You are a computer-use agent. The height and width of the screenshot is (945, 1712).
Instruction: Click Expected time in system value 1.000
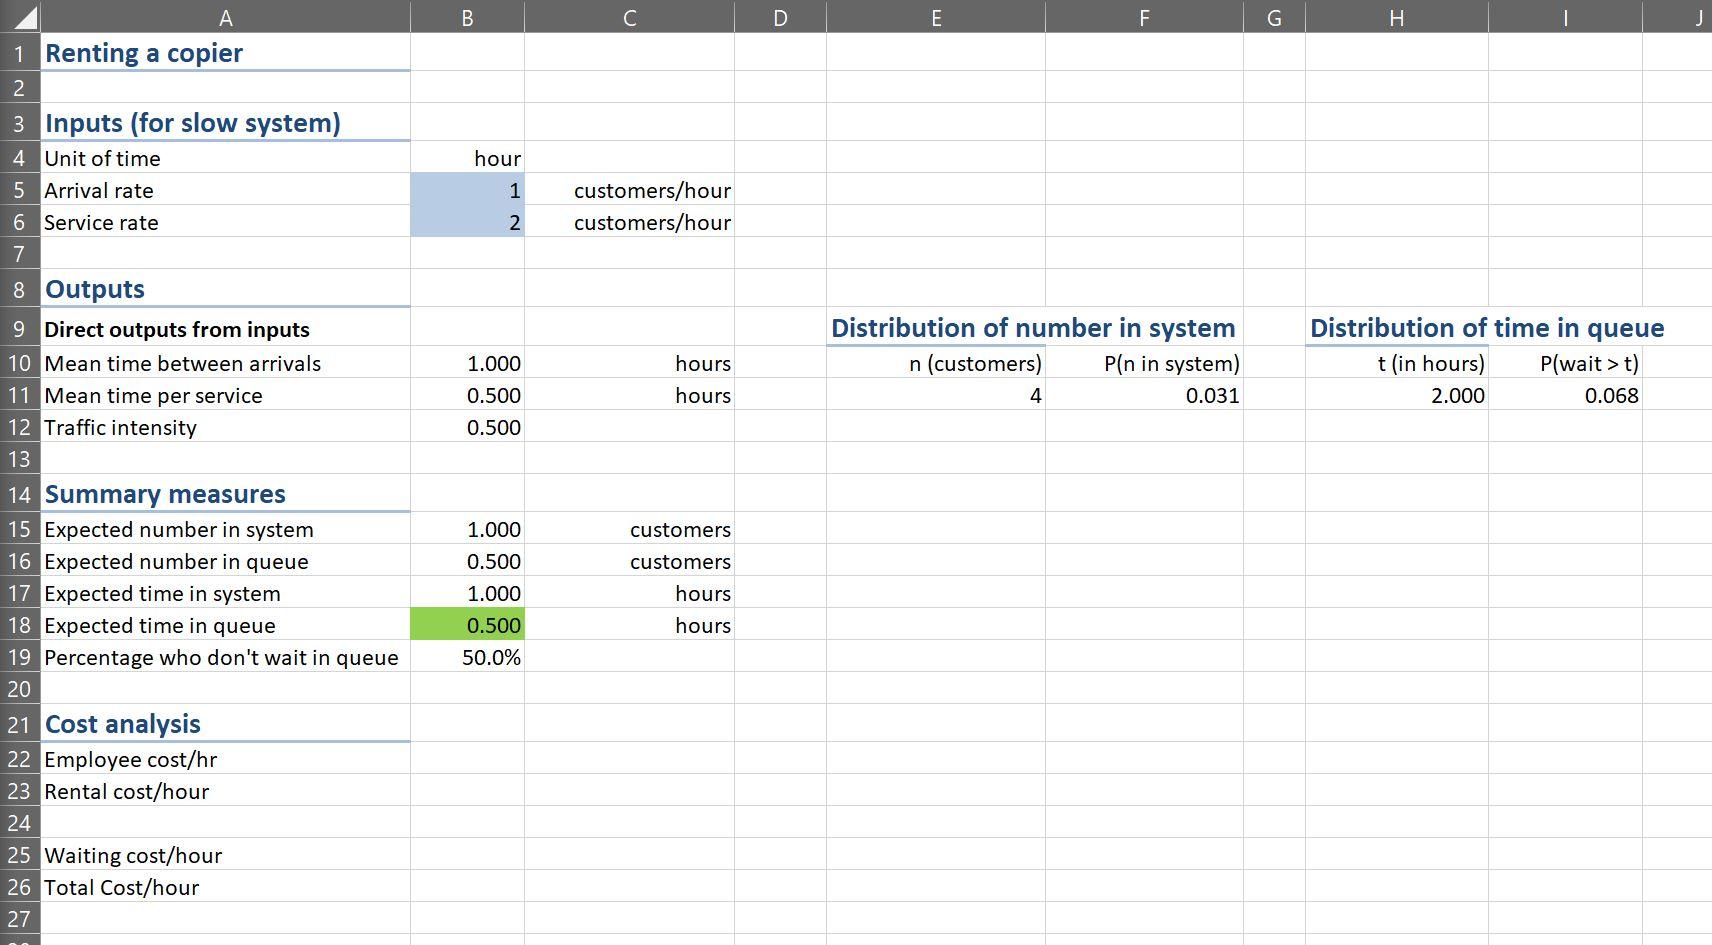467,593
